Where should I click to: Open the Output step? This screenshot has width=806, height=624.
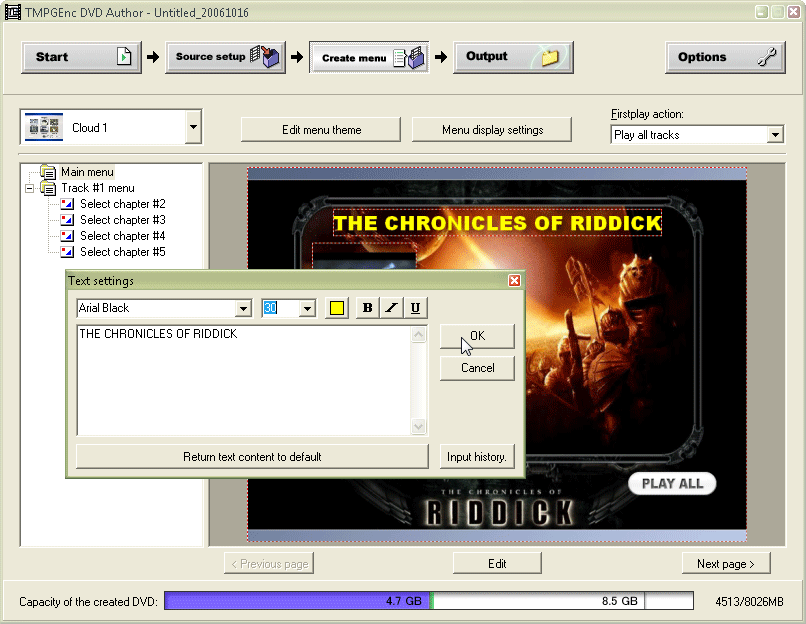[x=513, y=57]
